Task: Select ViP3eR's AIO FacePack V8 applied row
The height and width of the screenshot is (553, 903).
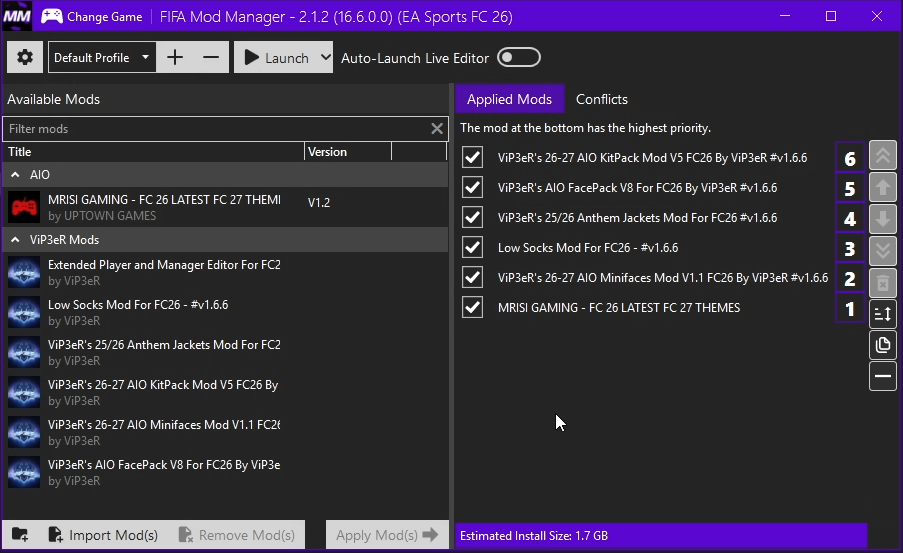Action: click(638, 188)
